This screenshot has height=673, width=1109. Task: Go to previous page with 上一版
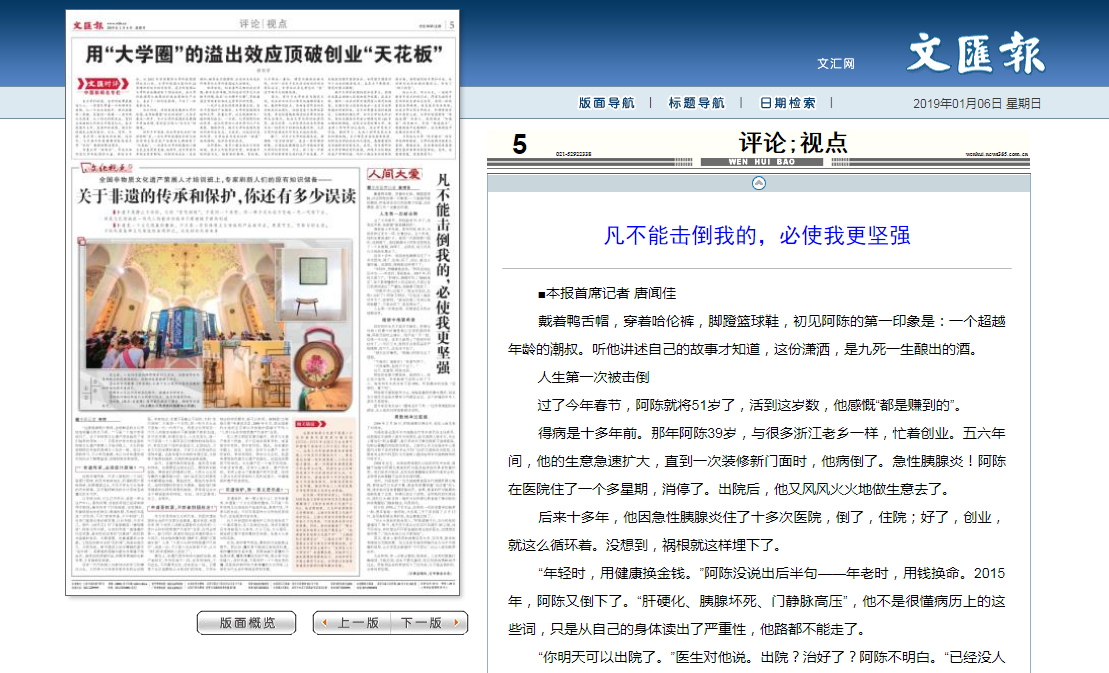351,623
